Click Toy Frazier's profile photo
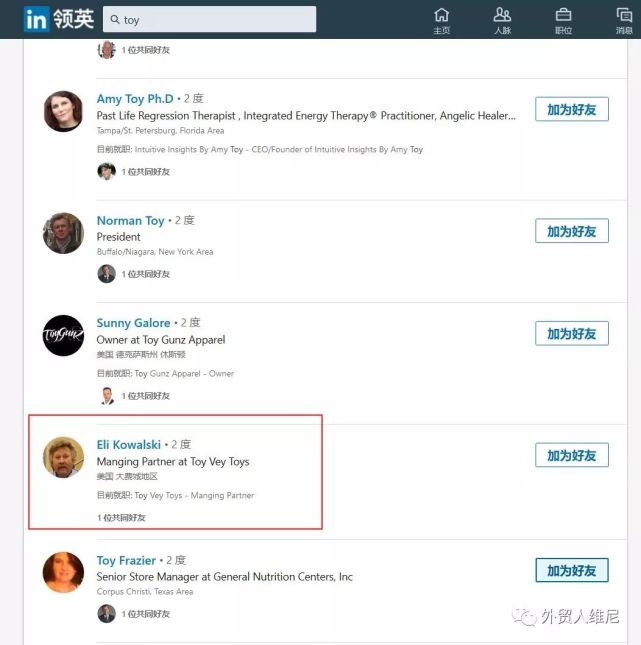Viewport: 641px width, 645px height. [63, 573]
